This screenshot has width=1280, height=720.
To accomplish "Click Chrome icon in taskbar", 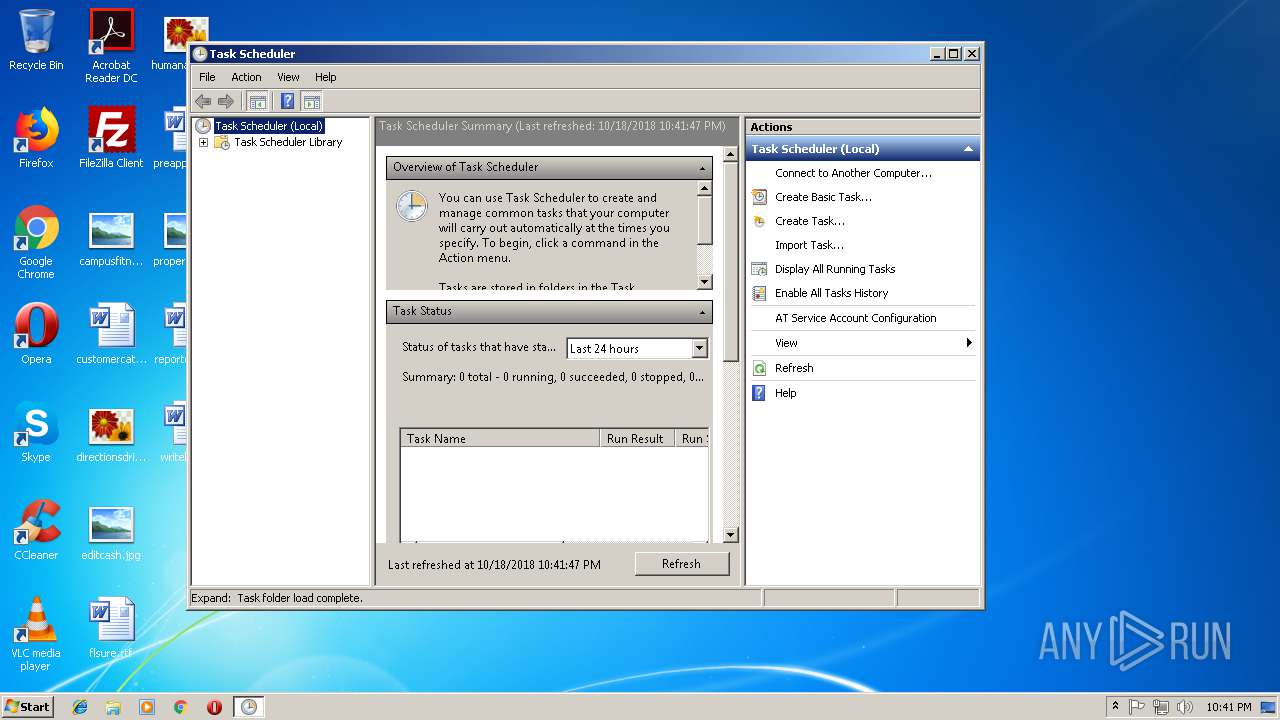I will click(x=181, y=707).
